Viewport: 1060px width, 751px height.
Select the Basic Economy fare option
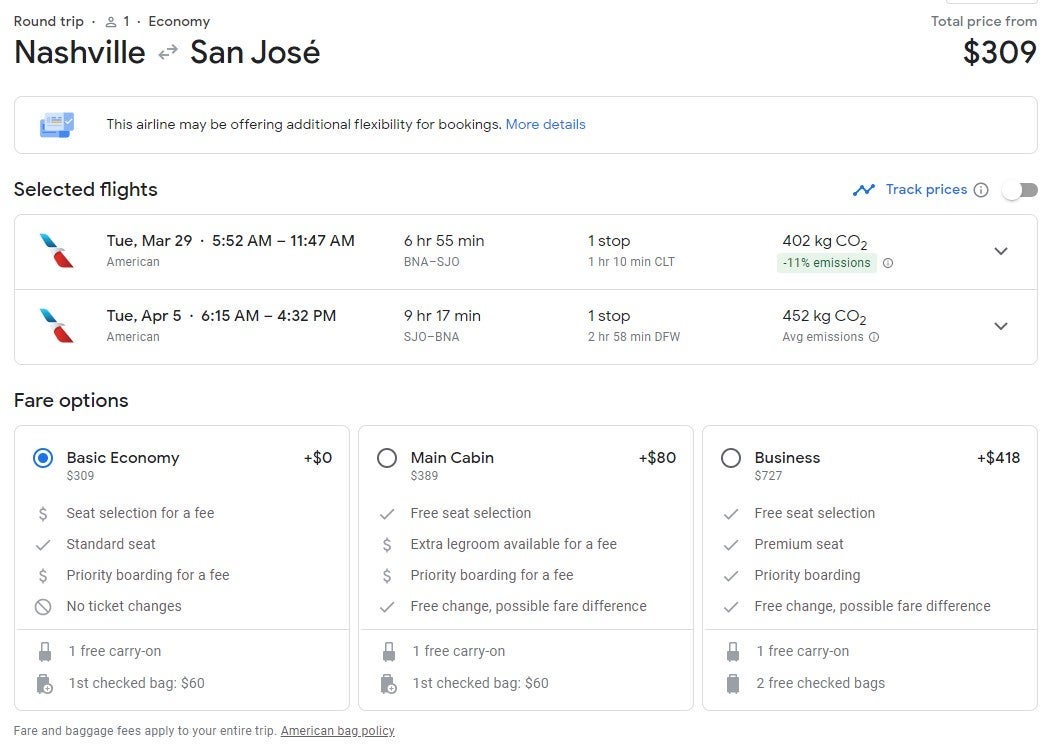[43, 458]
